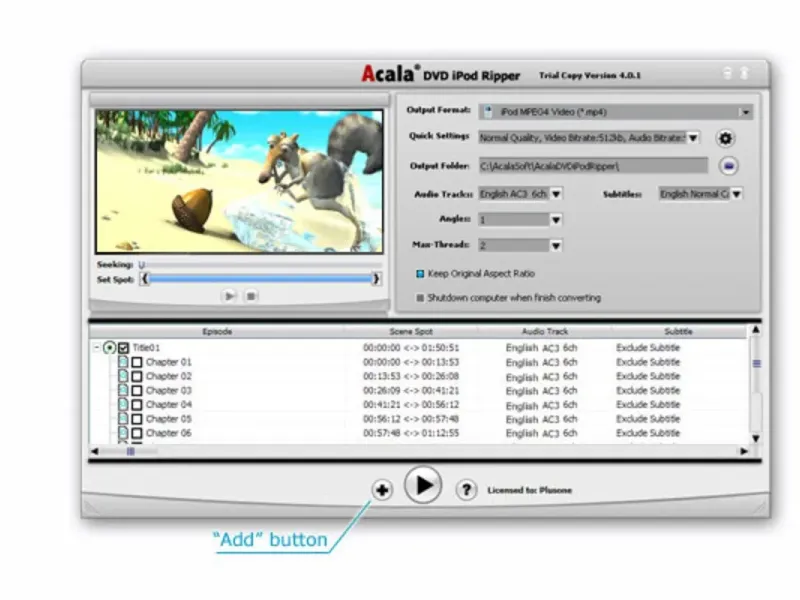Toggle the Title01 checkbox

tap(123, 348)
